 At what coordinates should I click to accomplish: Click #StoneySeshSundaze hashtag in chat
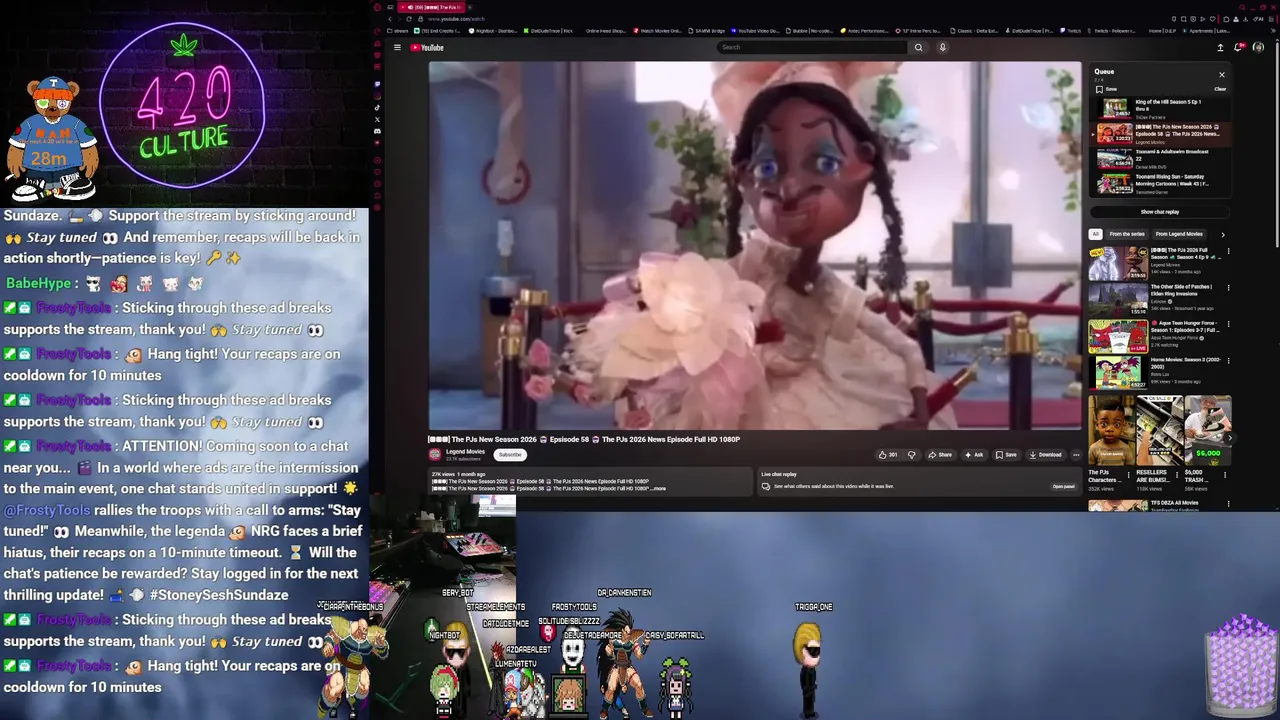coord(219,595)
